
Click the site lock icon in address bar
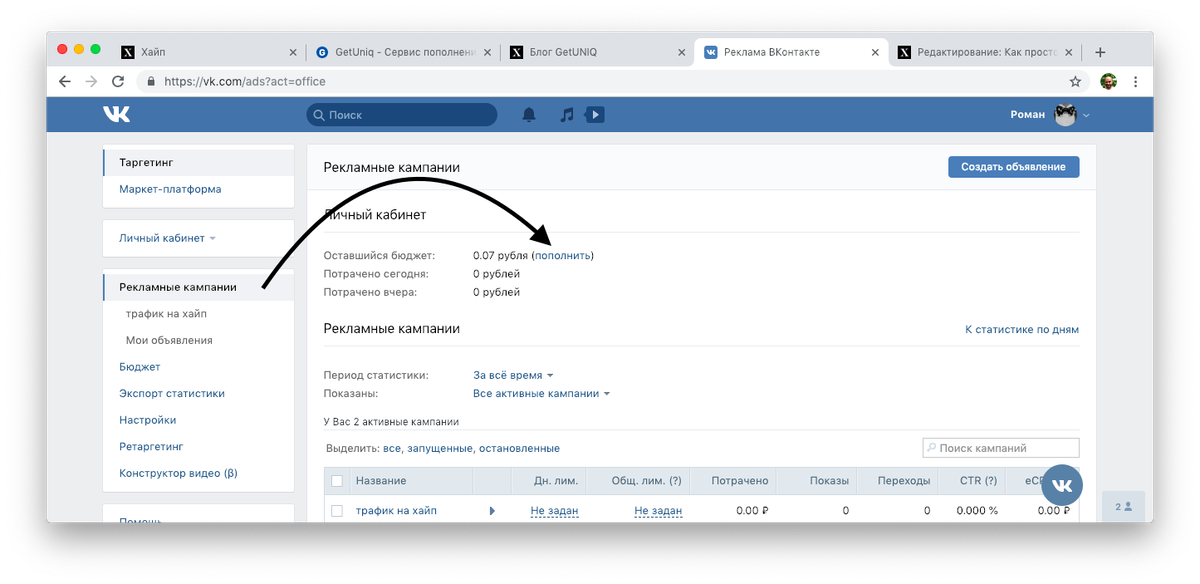(152, 82)
